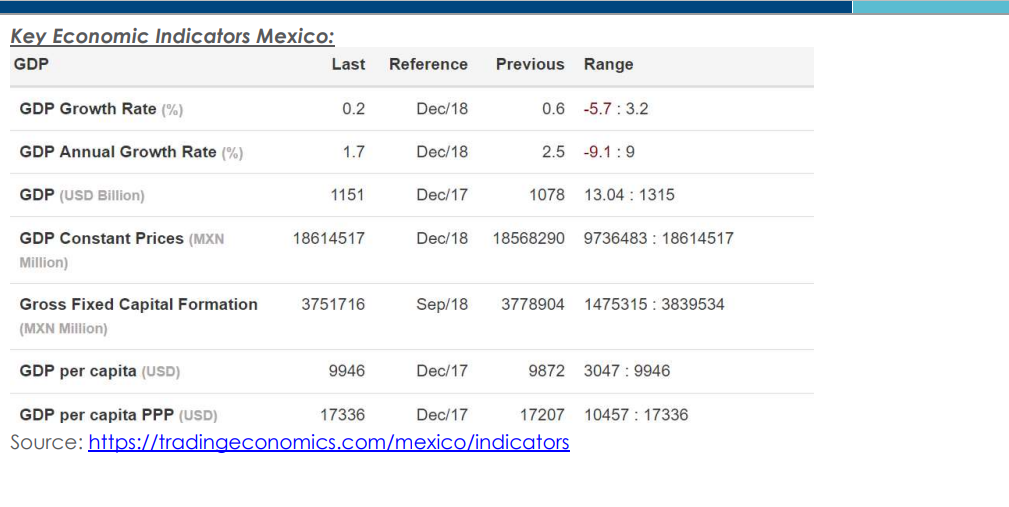The width and height of the screenshot is (1009, 507).
Task: Click the range '13.04 : 1315'
Action: pyautogui.click(x=629, y=195)
